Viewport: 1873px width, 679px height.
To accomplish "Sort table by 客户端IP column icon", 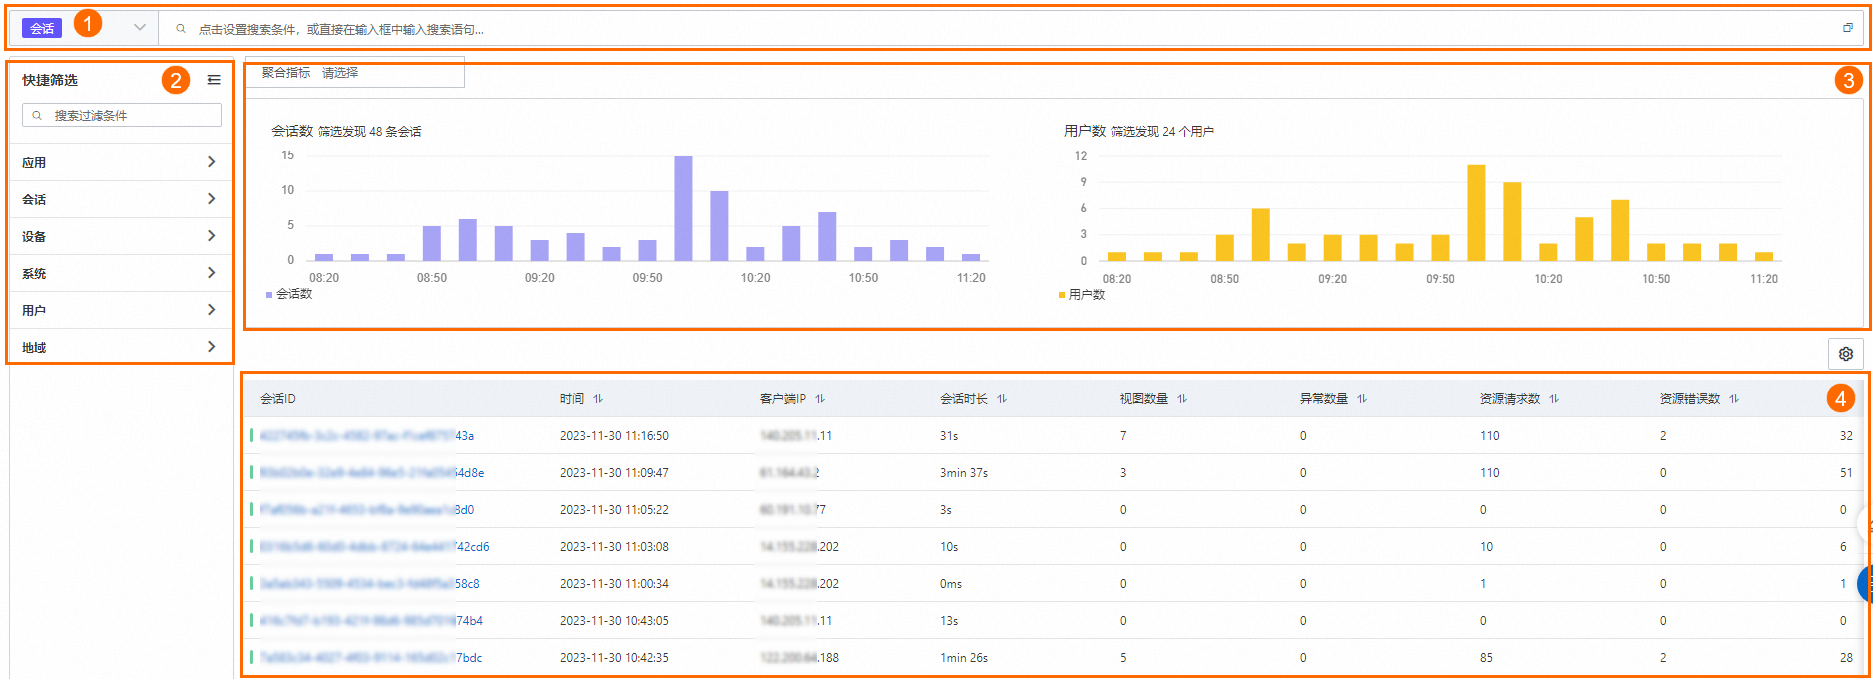I will (820, 399).
